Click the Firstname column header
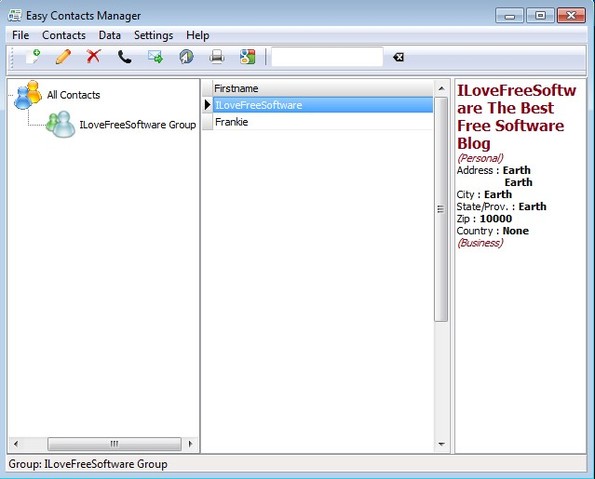595x479 pixels. [x=323, y=88]
